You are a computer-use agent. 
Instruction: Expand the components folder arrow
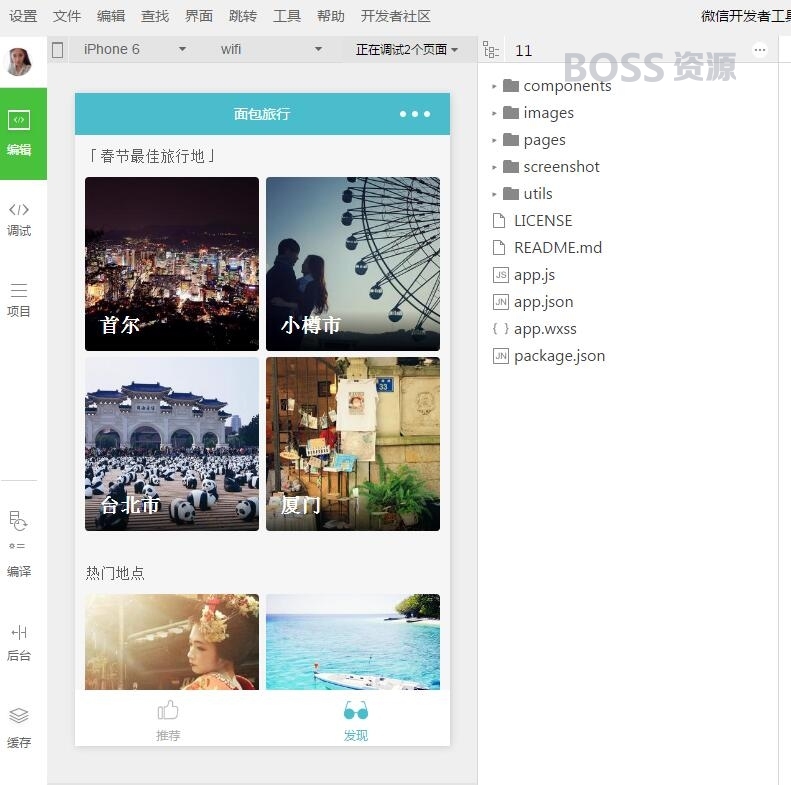coord(494,86)
